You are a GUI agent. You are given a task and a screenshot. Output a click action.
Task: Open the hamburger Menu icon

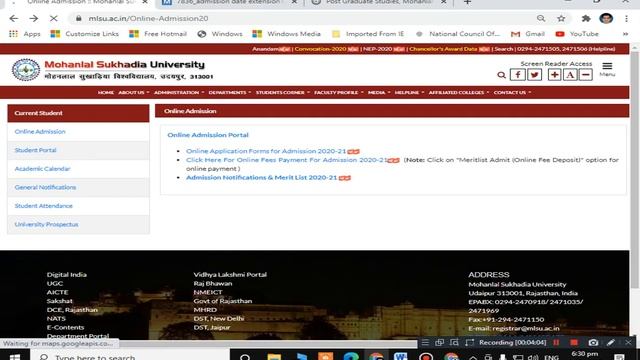point(607,69)
